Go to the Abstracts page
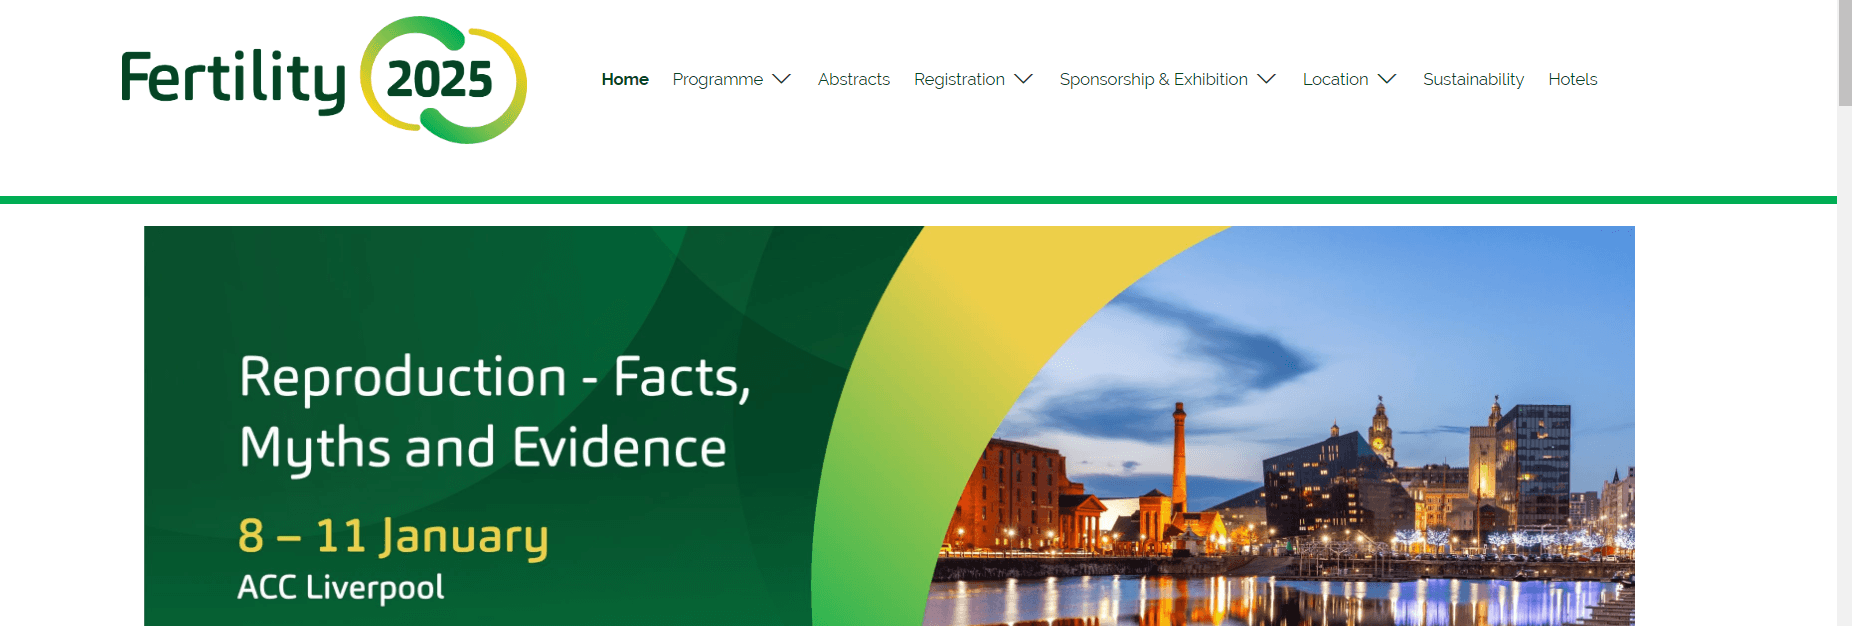The image size is (1852, 626). coord(853,79)
